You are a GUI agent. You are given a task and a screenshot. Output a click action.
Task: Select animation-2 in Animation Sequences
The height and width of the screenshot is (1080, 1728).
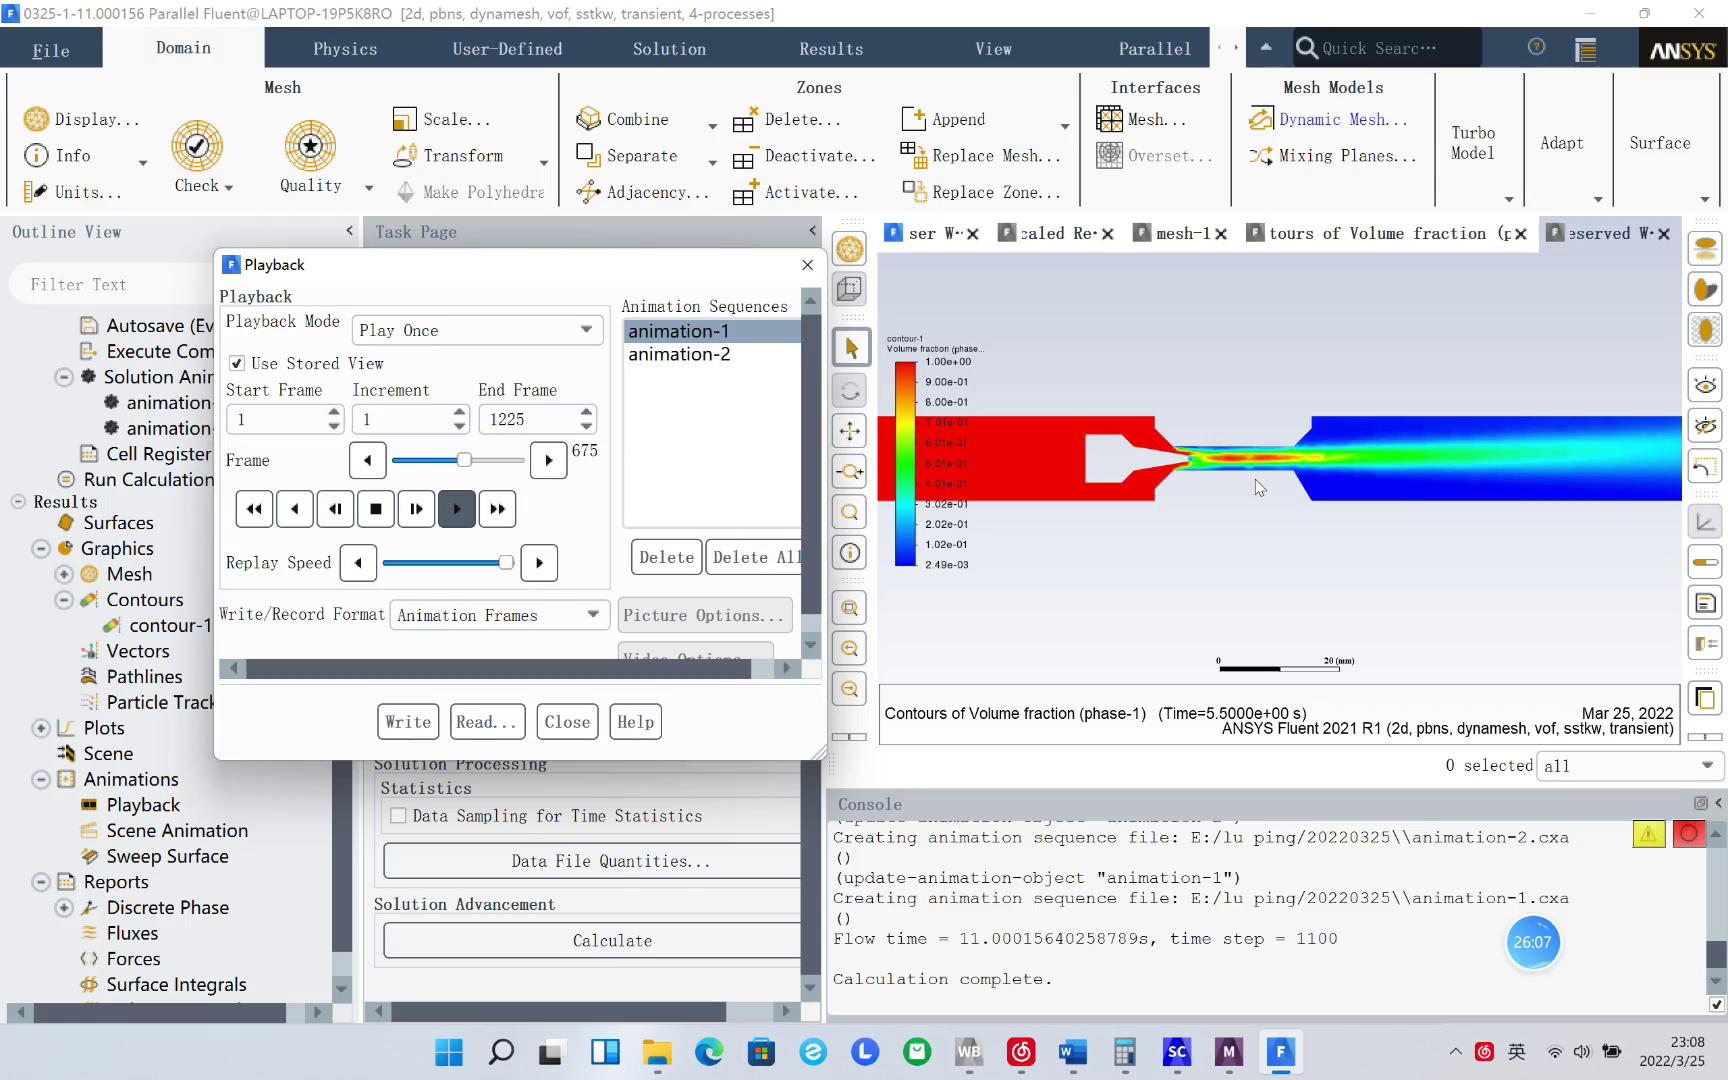click(712, 355)
